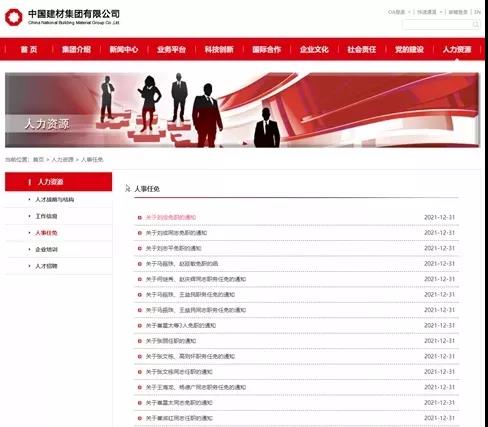
Task: Go to 首页 in the red navigation bar
Action: coord(29,49)
